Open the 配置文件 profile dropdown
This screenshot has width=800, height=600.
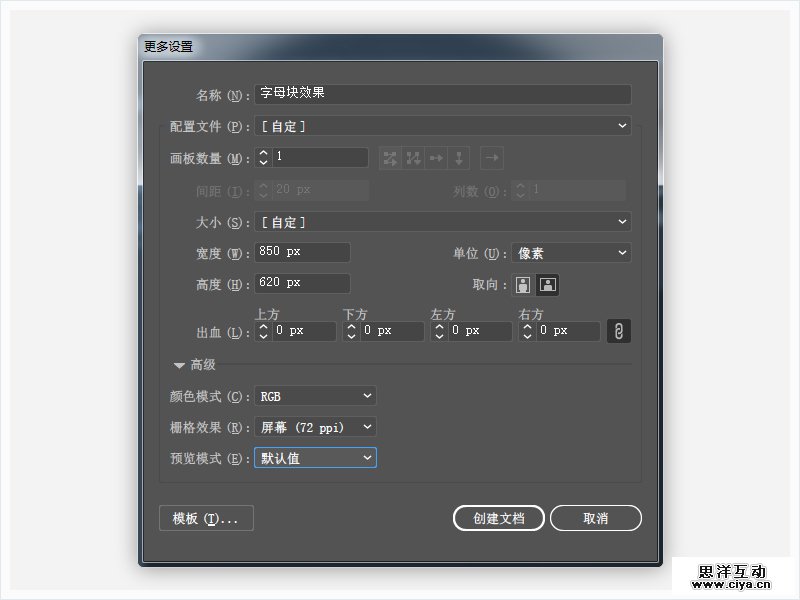pyautogui.click(x=443, y=126)
